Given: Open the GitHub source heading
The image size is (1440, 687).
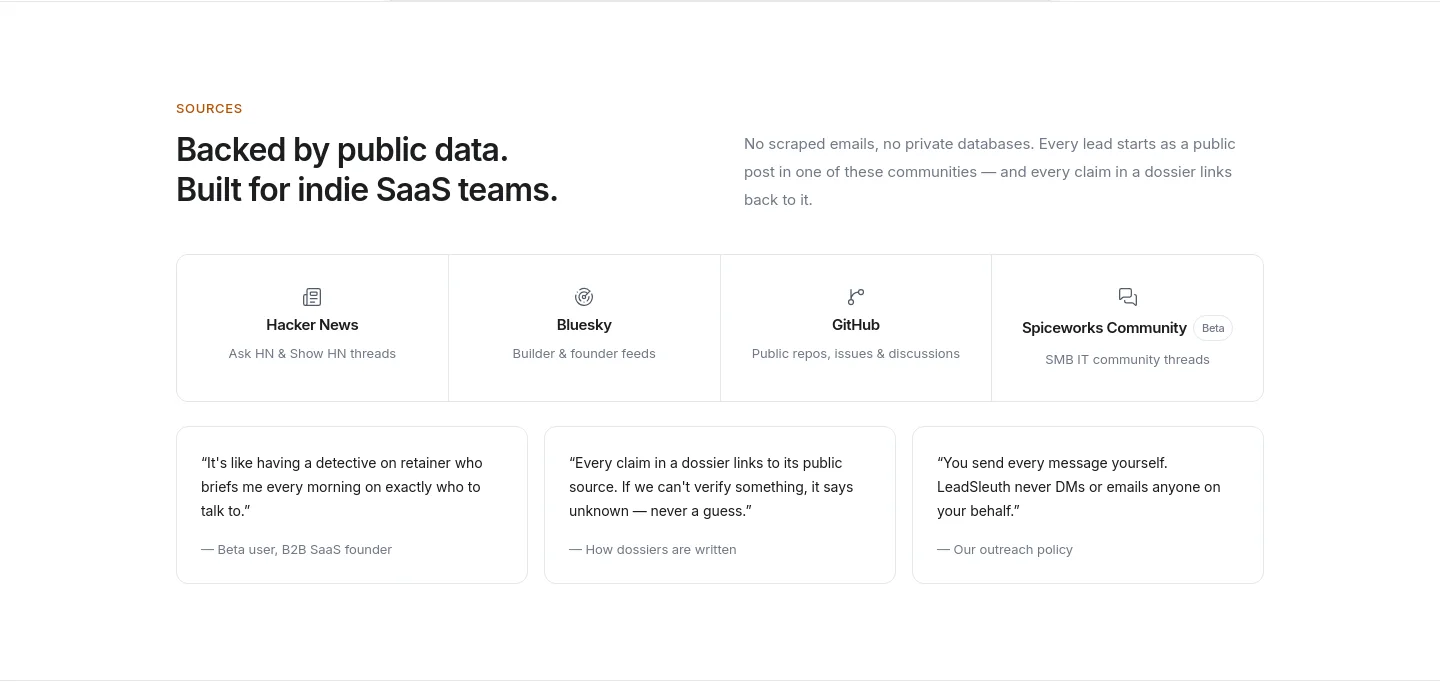Looking at the screenshot, I should 856,325.
